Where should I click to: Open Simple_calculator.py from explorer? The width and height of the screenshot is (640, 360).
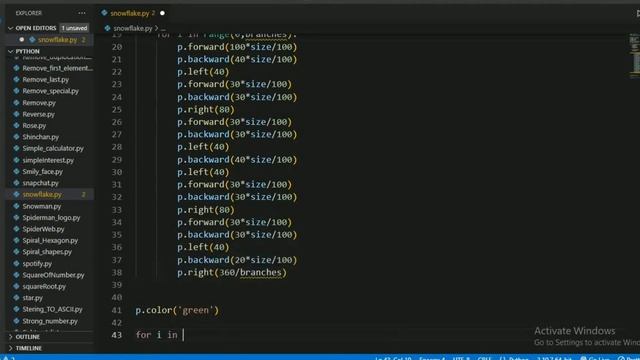point(53,149)
